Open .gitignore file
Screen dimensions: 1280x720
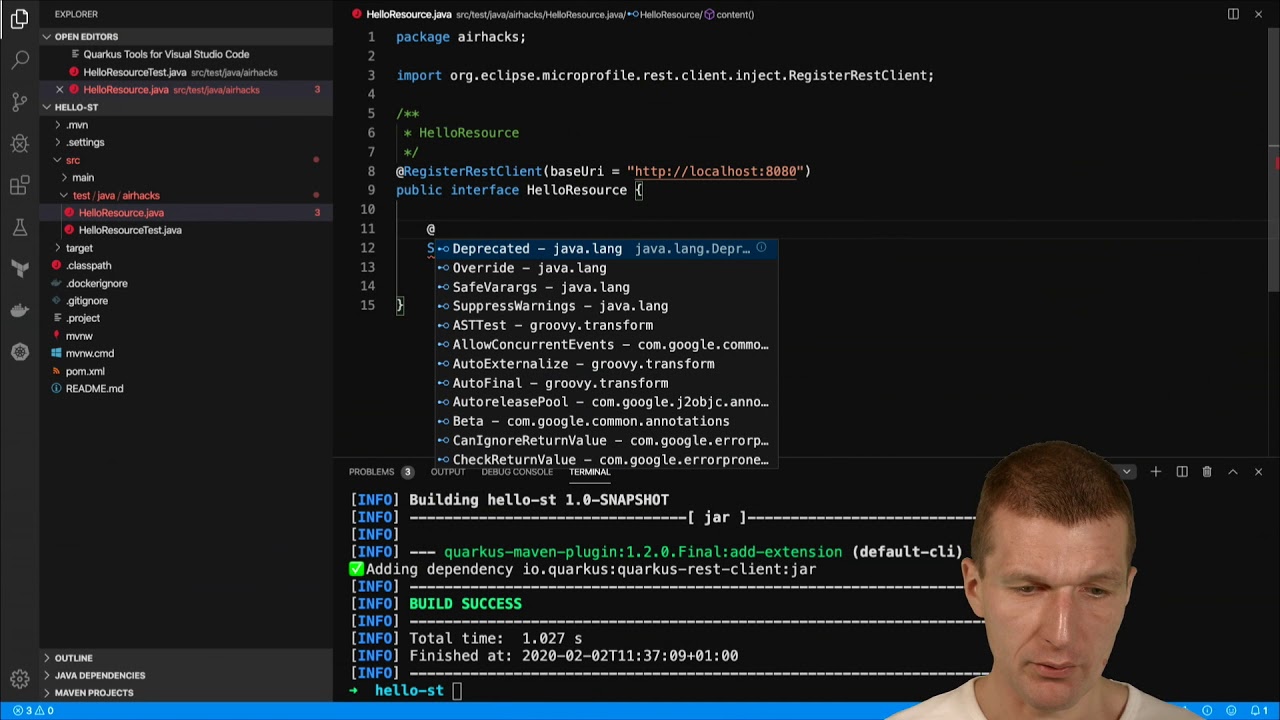pyautogui.click(x=87, y=301)
